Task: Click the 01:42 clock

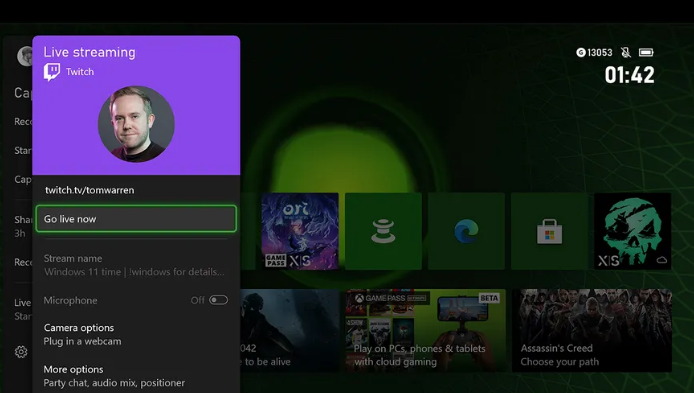Action: tap(629, 75)
